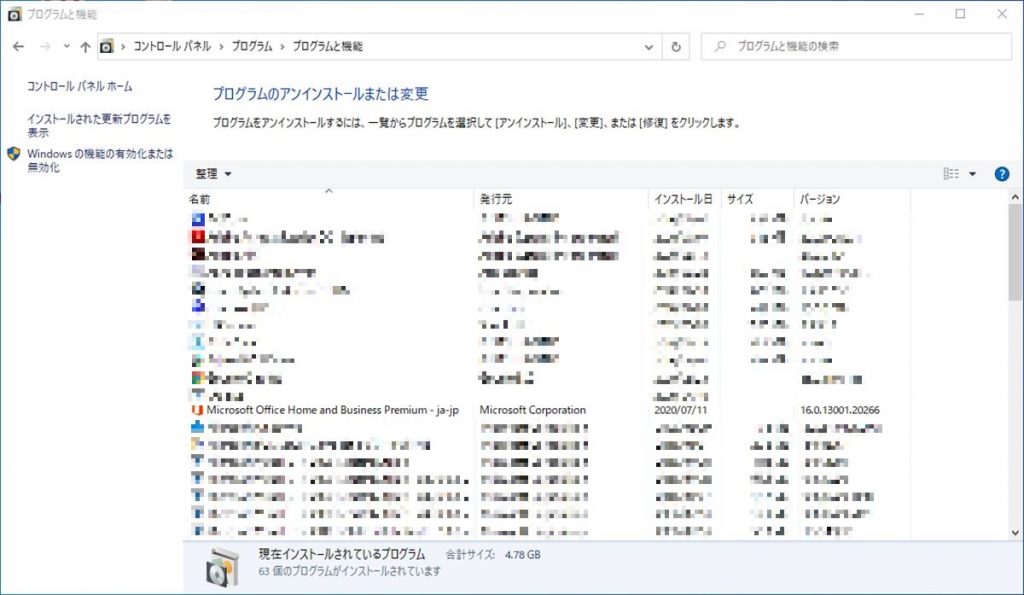Viewport: 1024px width, 595px height.
Task: Click the 4.78 GB total size value
Action: coord(522,555)
